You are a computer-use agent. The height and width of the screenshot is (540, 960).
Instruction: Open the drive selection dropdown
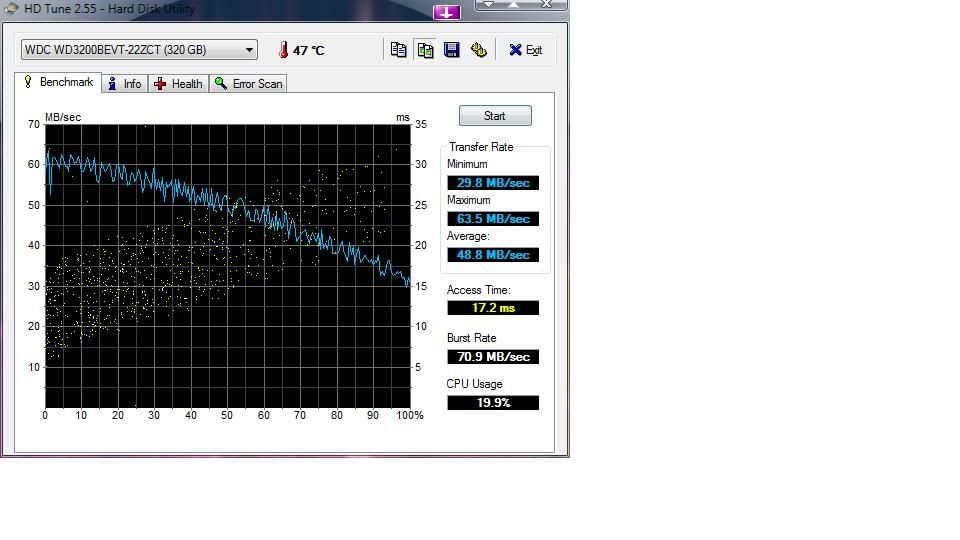pos(139,50)
